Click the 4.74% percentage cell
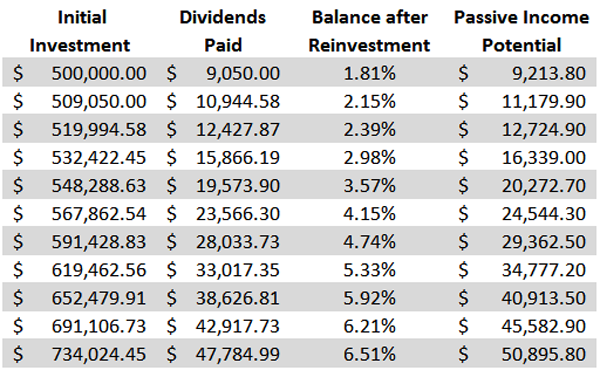 click(x=369, y=242)
